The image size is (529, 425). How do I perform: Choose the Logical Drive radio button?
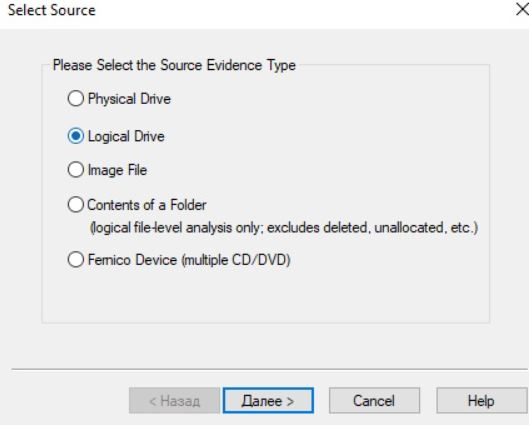[76, 136]
